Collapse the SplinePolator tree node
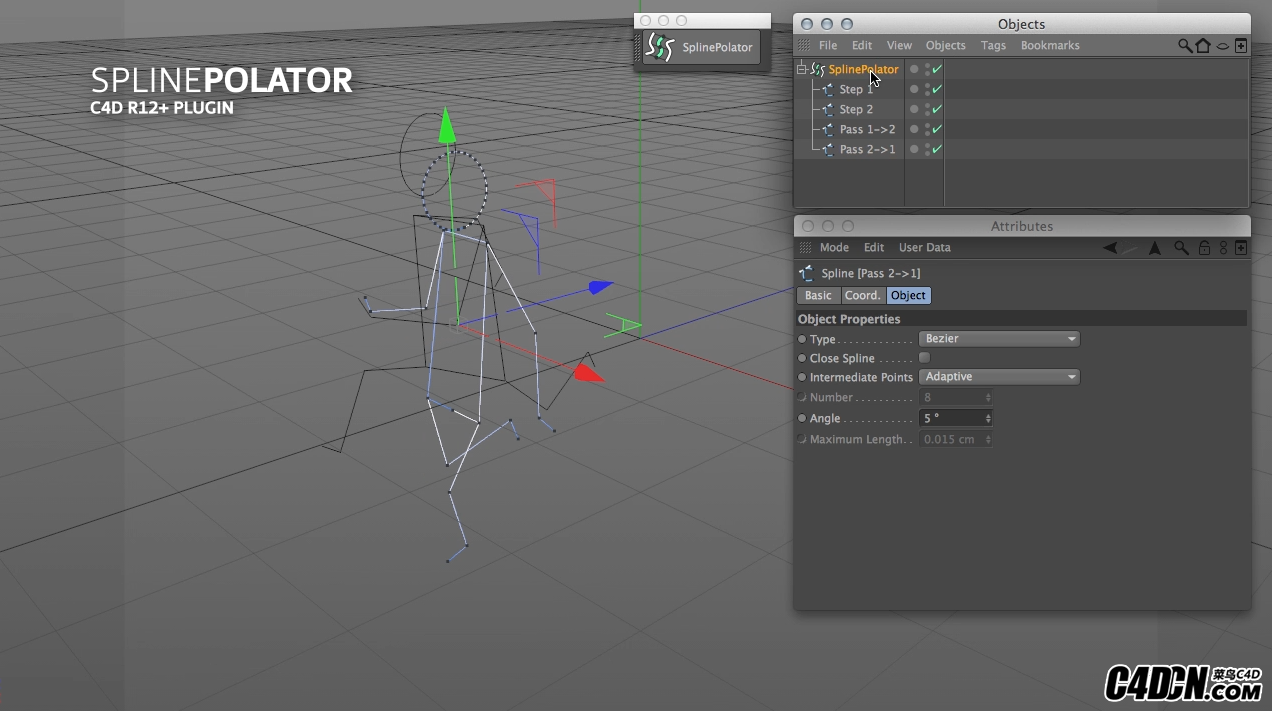Viewport: 1272px width, 711px height. (x=802, y=69)
